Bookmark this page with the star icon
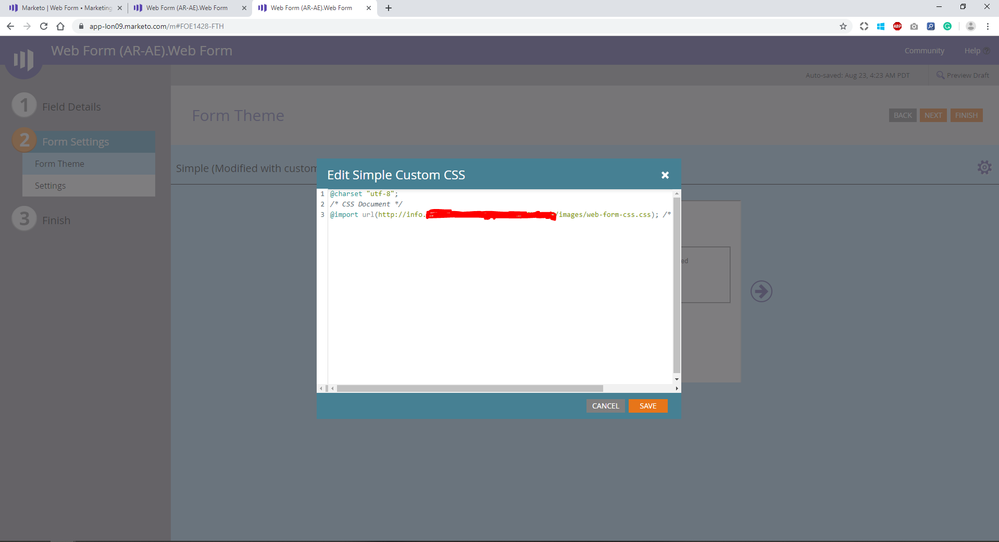 [x=843, y=26]
